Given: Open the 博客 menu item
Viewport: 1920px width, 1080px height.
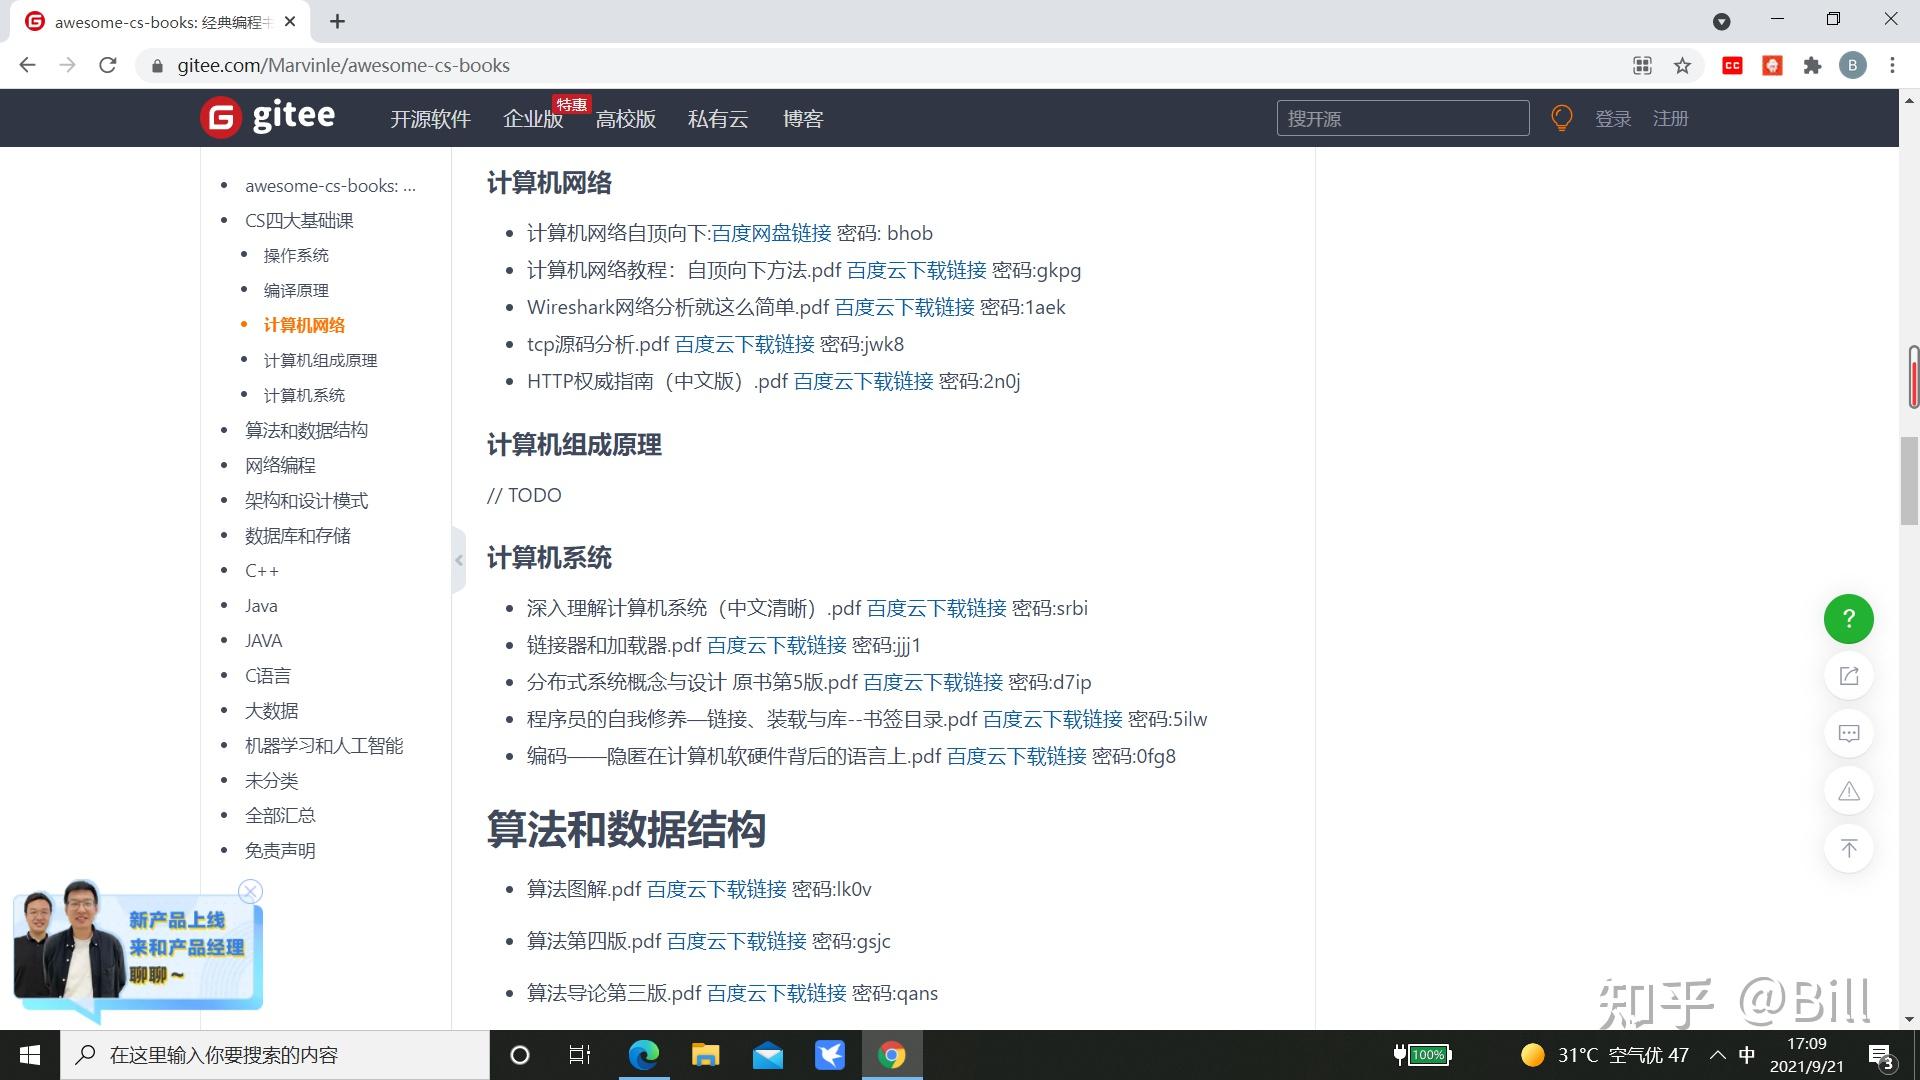Looking at the screenshot, I should pyautogui.click(x=803, y=118).
